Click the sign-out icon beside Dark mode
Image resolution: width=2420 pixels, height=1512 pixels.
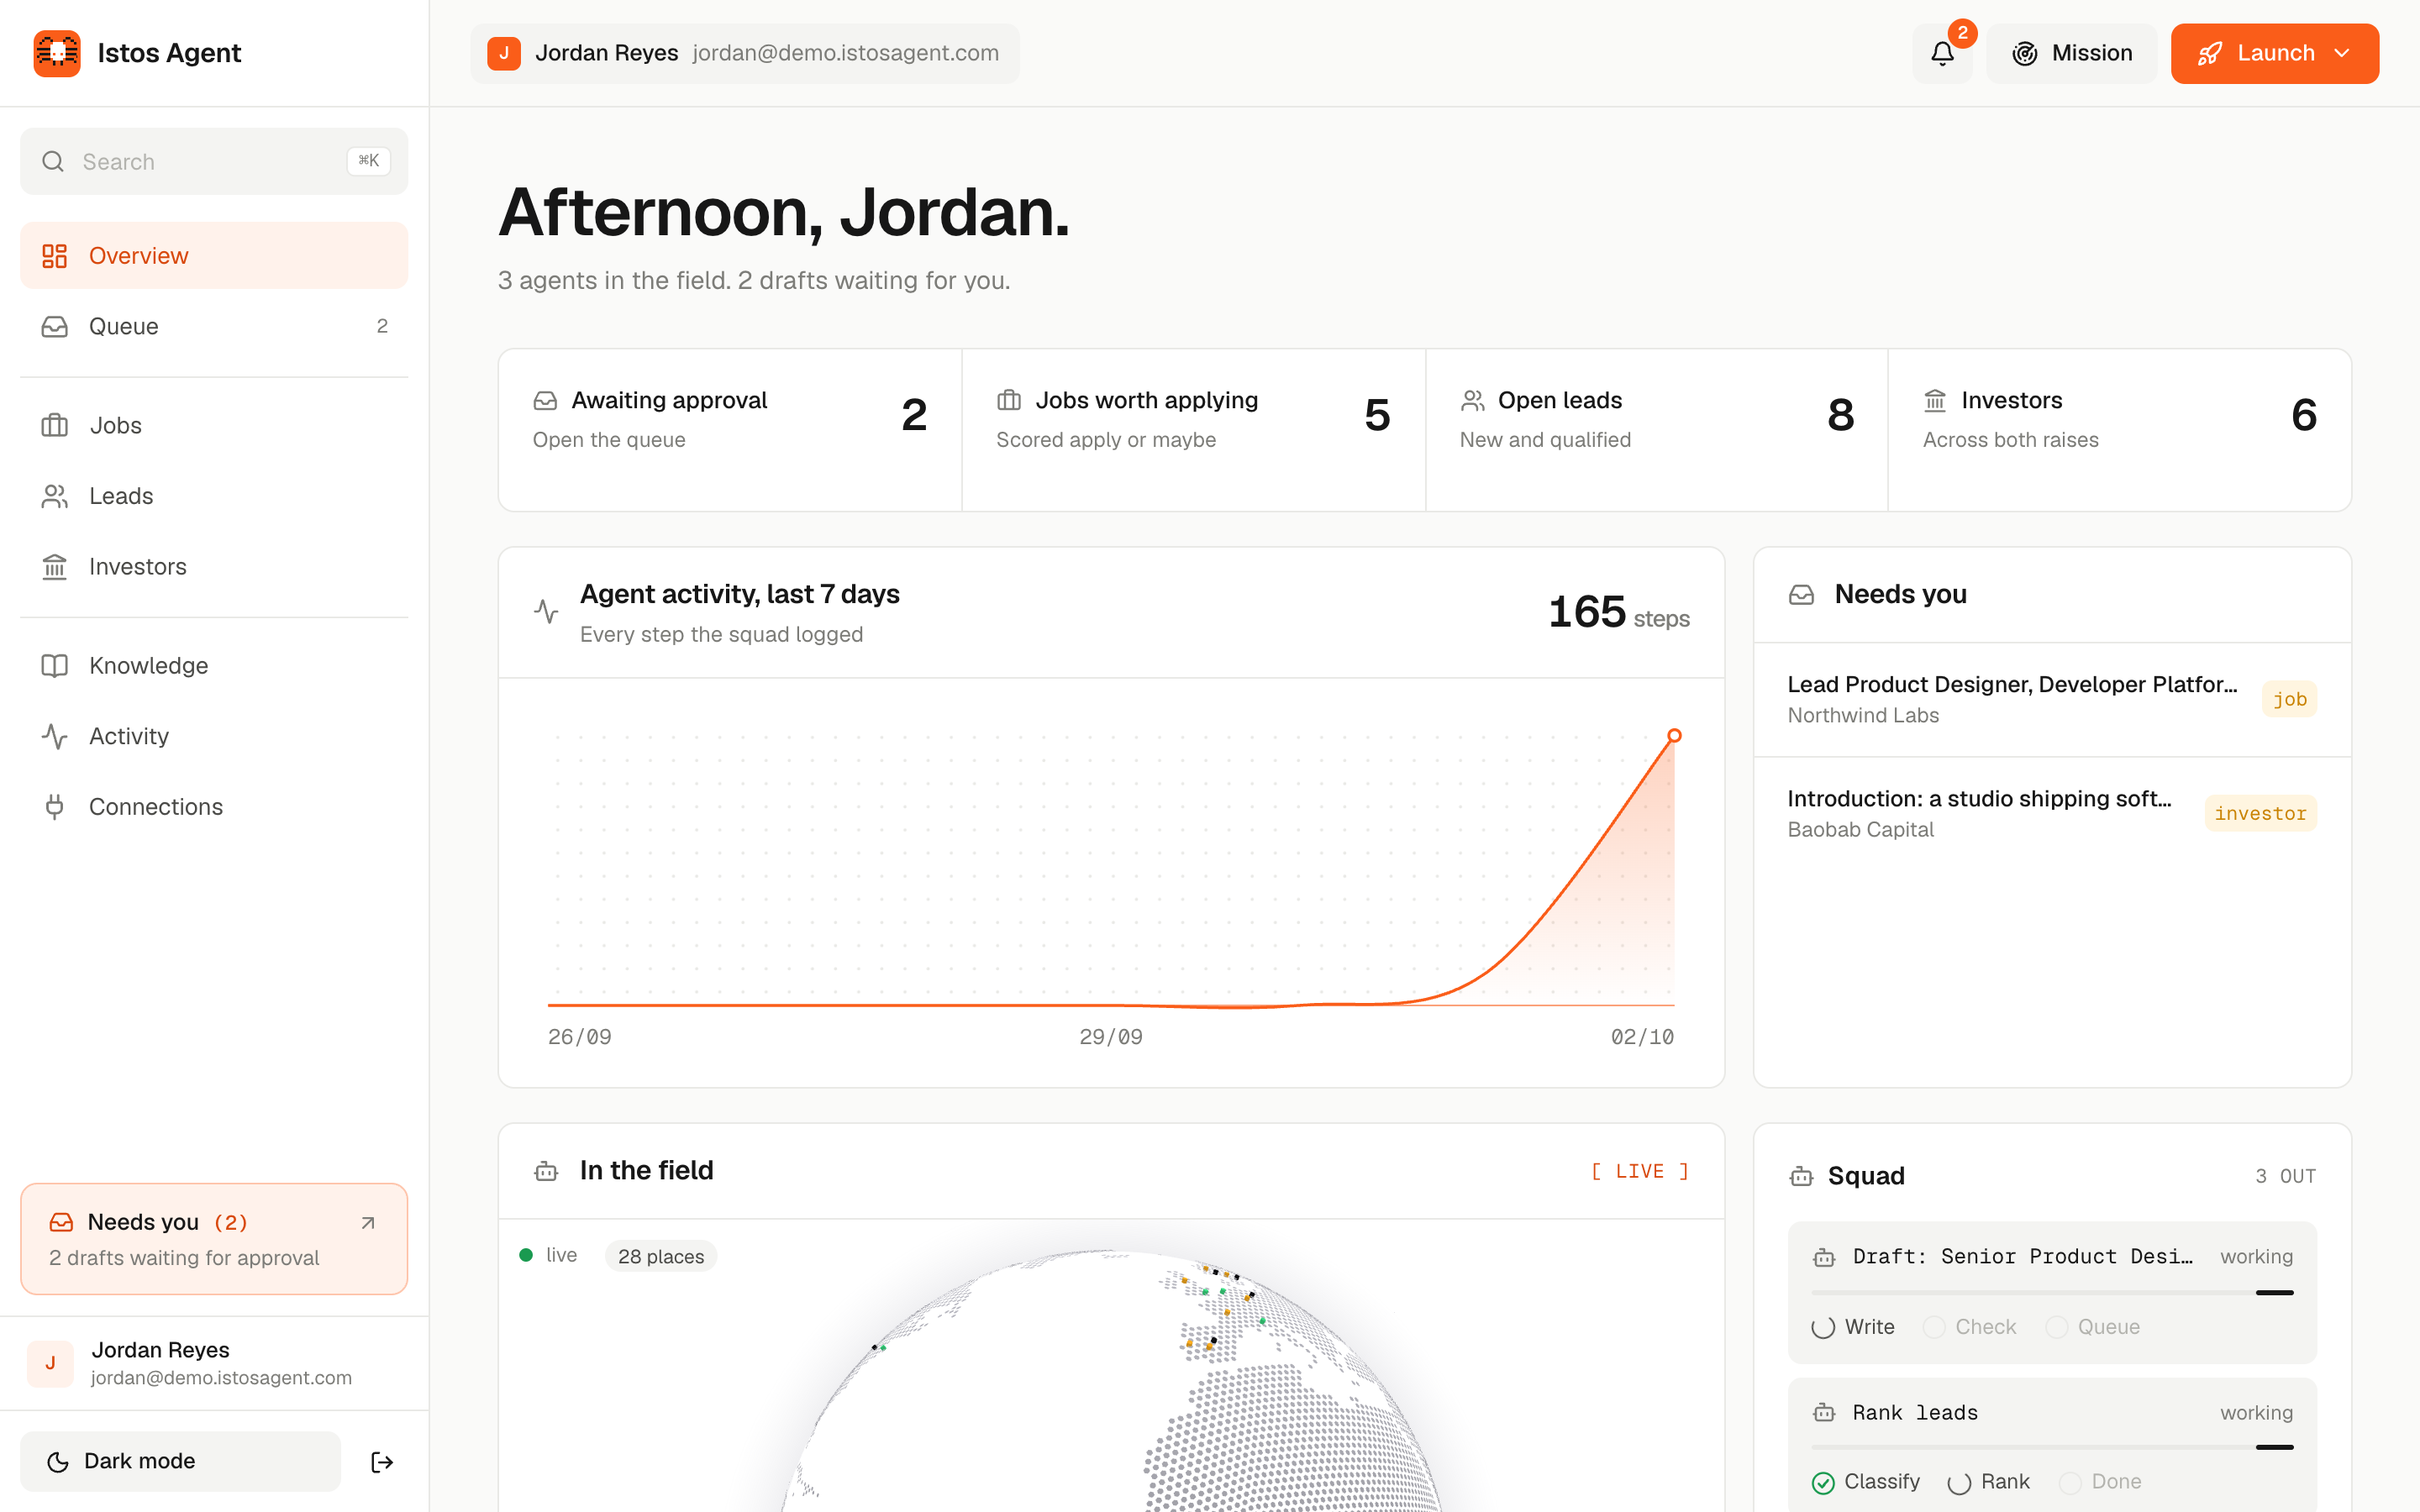[x=382, y=1462]
